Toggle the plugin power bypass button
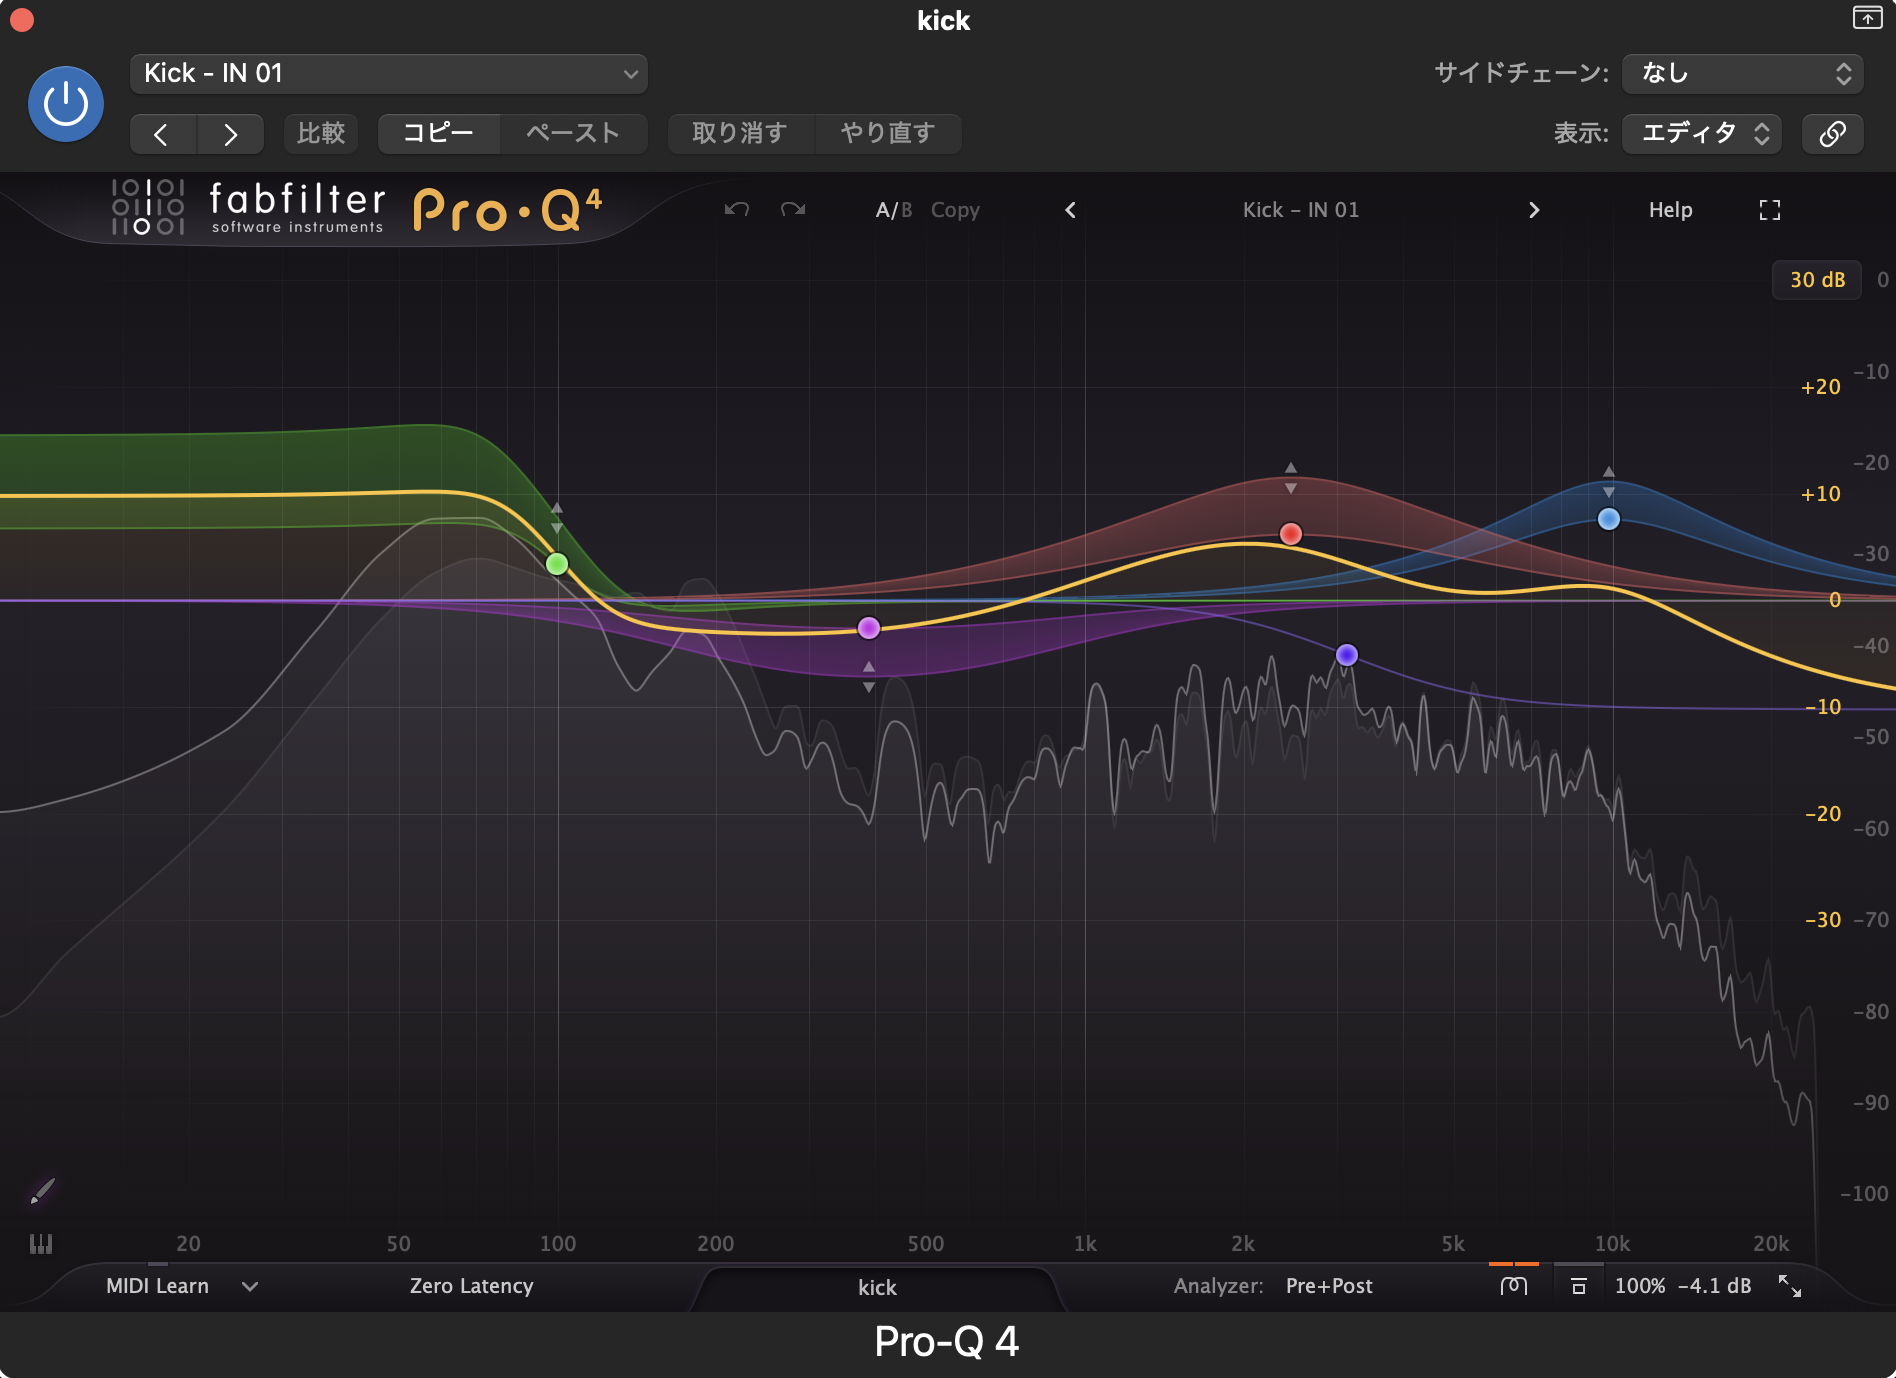 click(x=66, y=104)
